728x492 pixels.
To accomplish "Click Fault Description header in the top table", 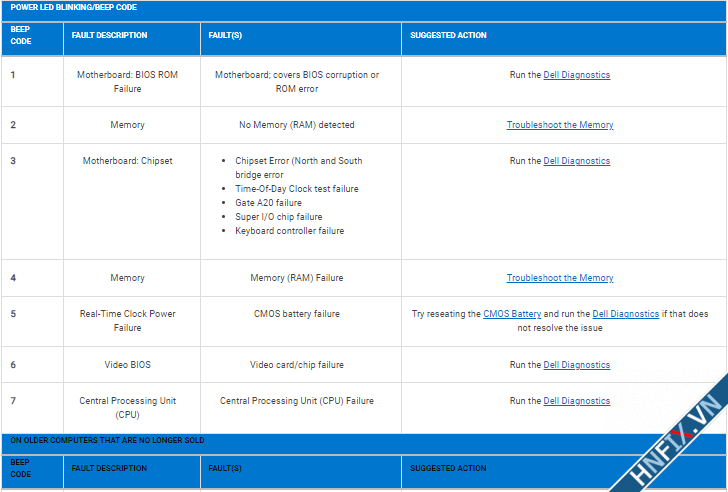I will point(109,35).
